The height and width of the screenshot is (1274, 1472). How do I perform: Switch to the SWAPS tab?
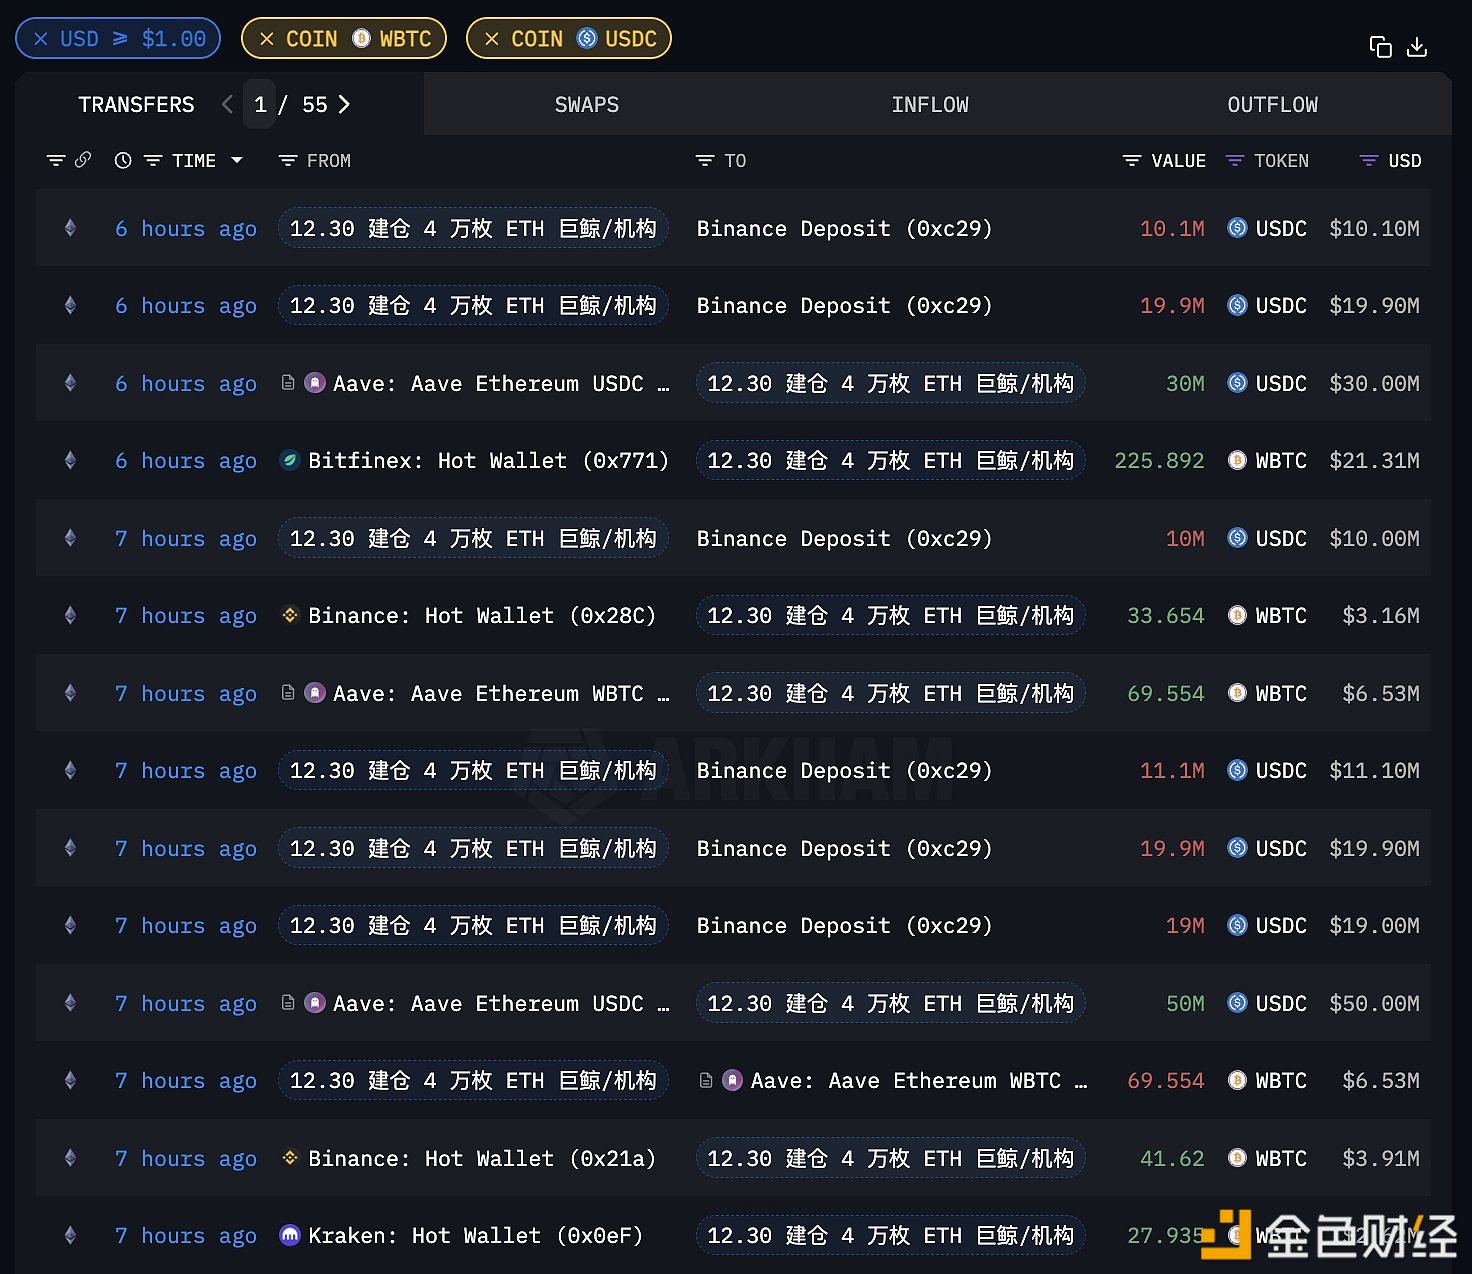pyautogui.click(x=587, y=104)
